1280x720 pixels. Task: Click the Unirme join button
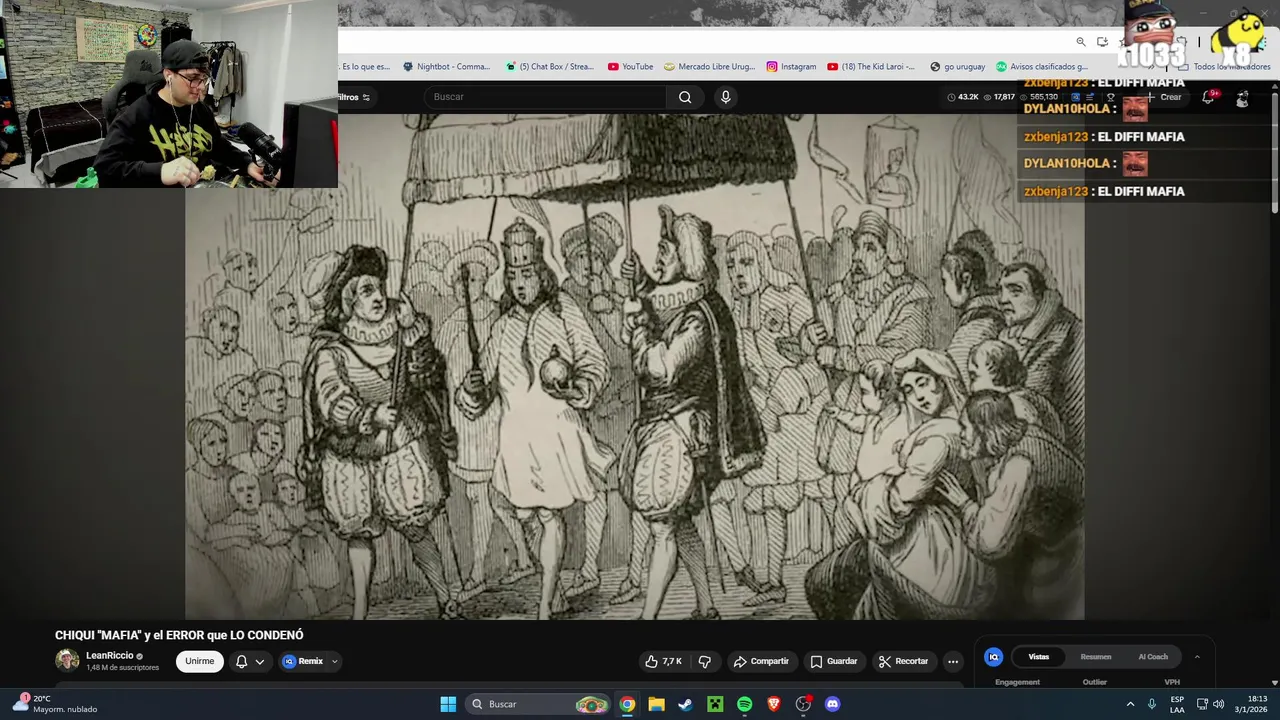[200, 661]
